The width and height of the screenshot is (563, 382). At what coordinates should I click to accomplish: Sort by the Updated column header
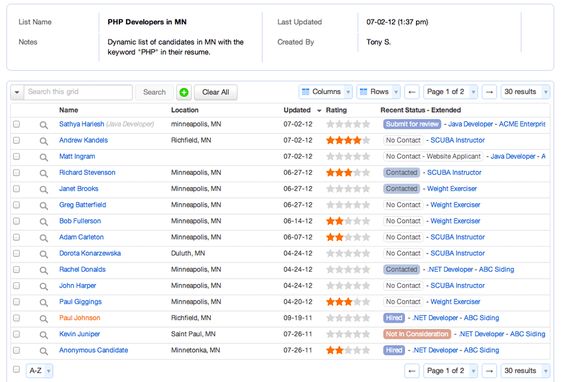[x=297, y=110]
